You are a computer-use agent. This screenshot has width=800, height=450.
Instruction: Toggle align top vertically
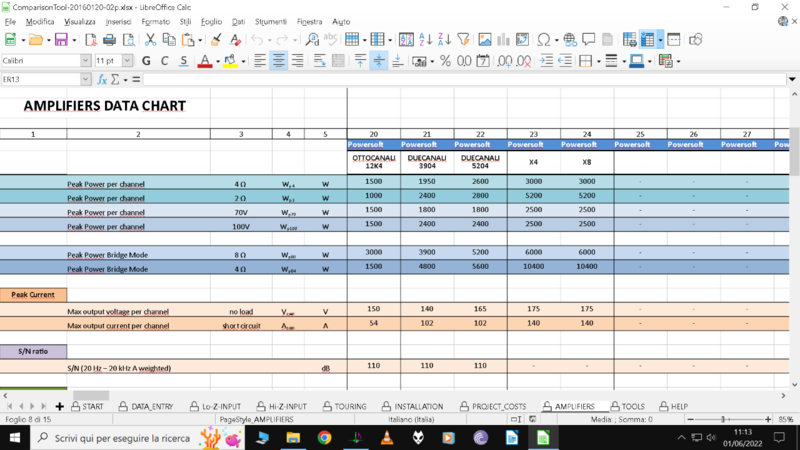(x=360, y=61)
